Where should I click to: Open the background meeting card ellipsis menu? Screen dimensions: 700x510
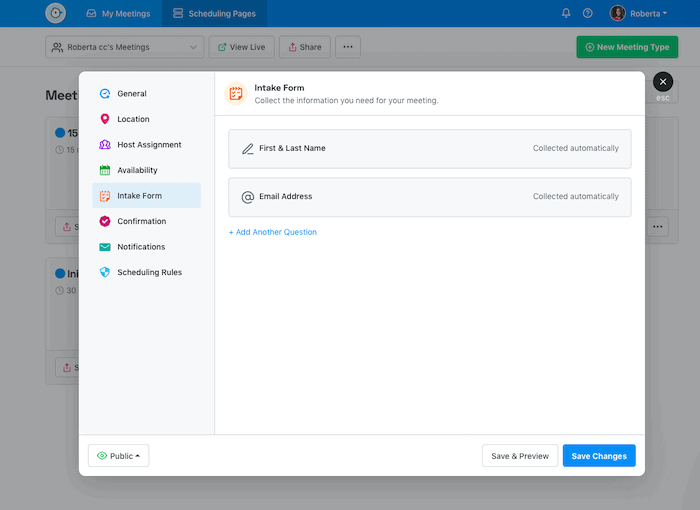(x=658, y=226)
